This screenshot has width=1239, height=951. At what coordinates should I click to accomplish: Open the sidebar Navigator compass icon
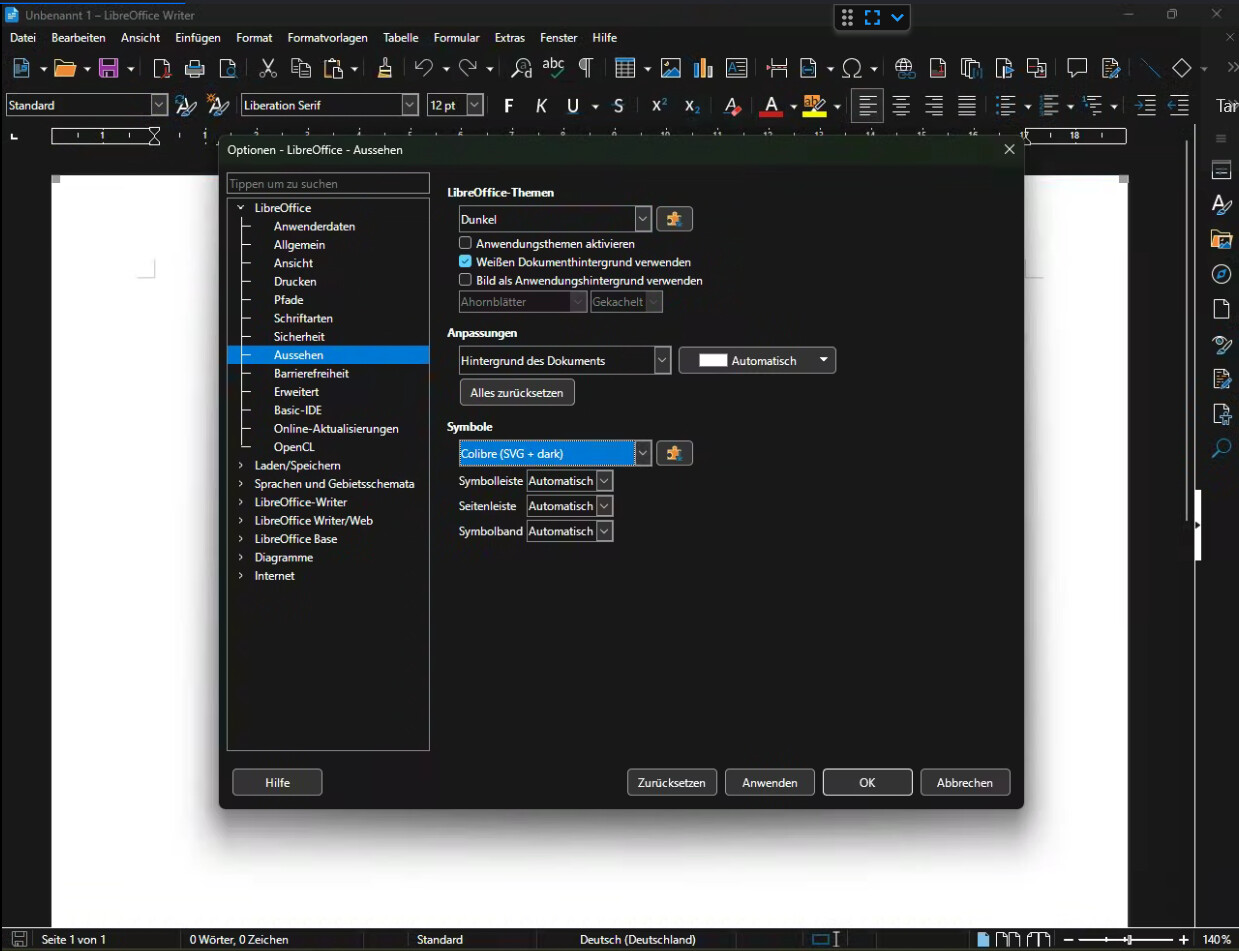1220,274
